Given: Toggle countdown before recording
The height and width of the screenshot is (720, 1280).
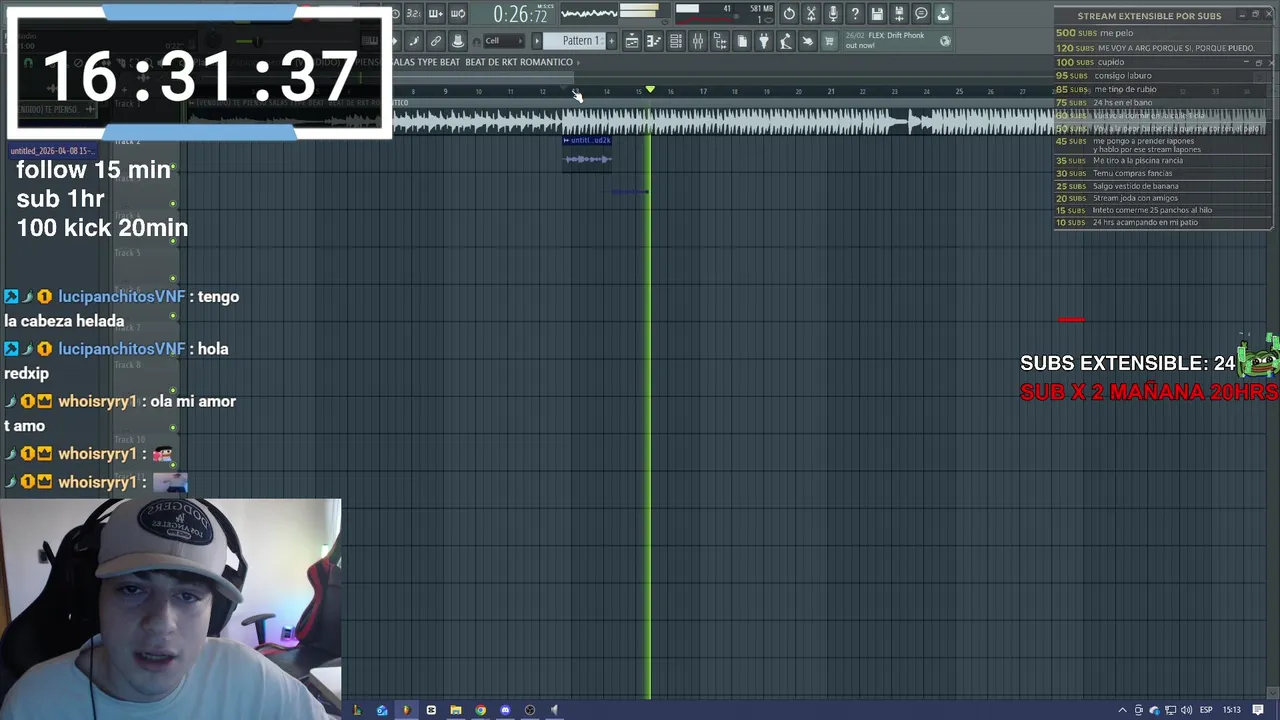Looking at the screenshot, I should pyautogui.click(x=413, y=14).
